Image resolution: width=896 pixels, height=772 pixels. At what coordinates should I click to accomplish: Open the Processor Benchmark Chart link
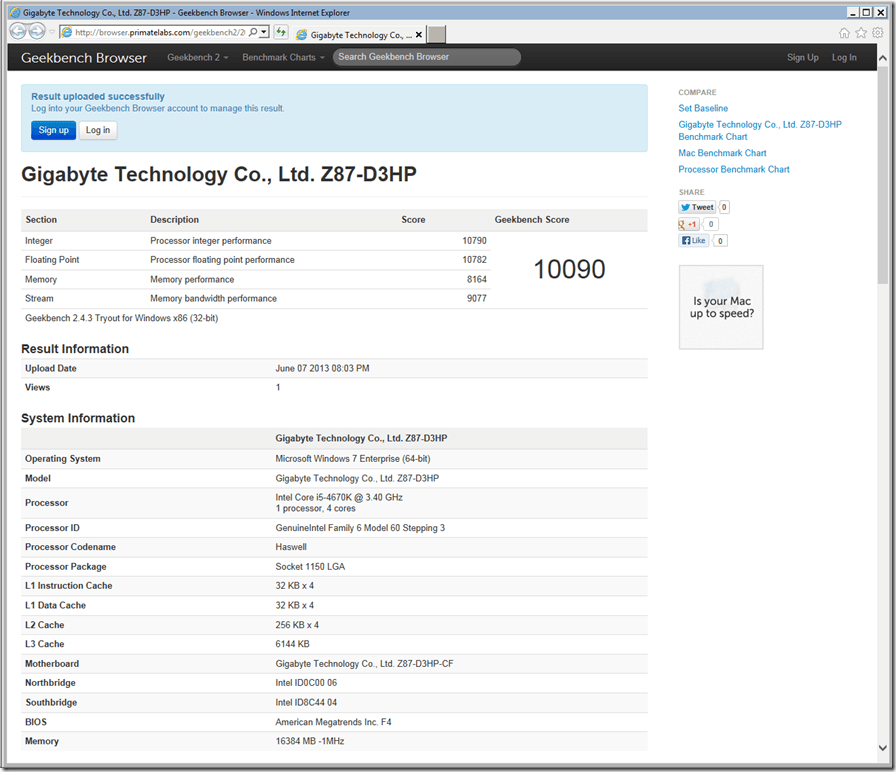tap(734, 170)
